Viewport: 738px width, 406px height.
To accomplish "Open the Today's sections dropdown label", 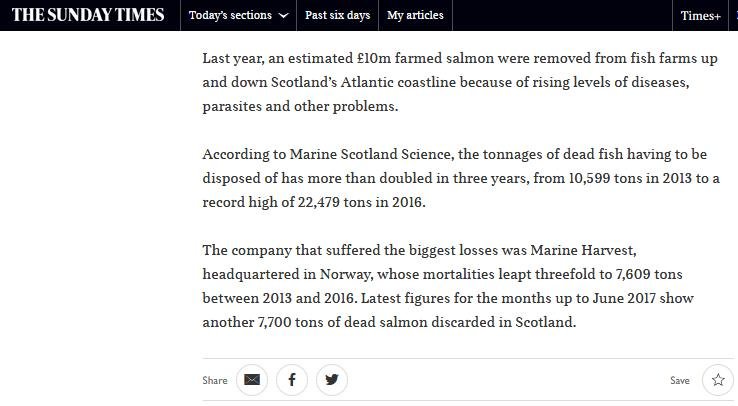I will [230, 16].
